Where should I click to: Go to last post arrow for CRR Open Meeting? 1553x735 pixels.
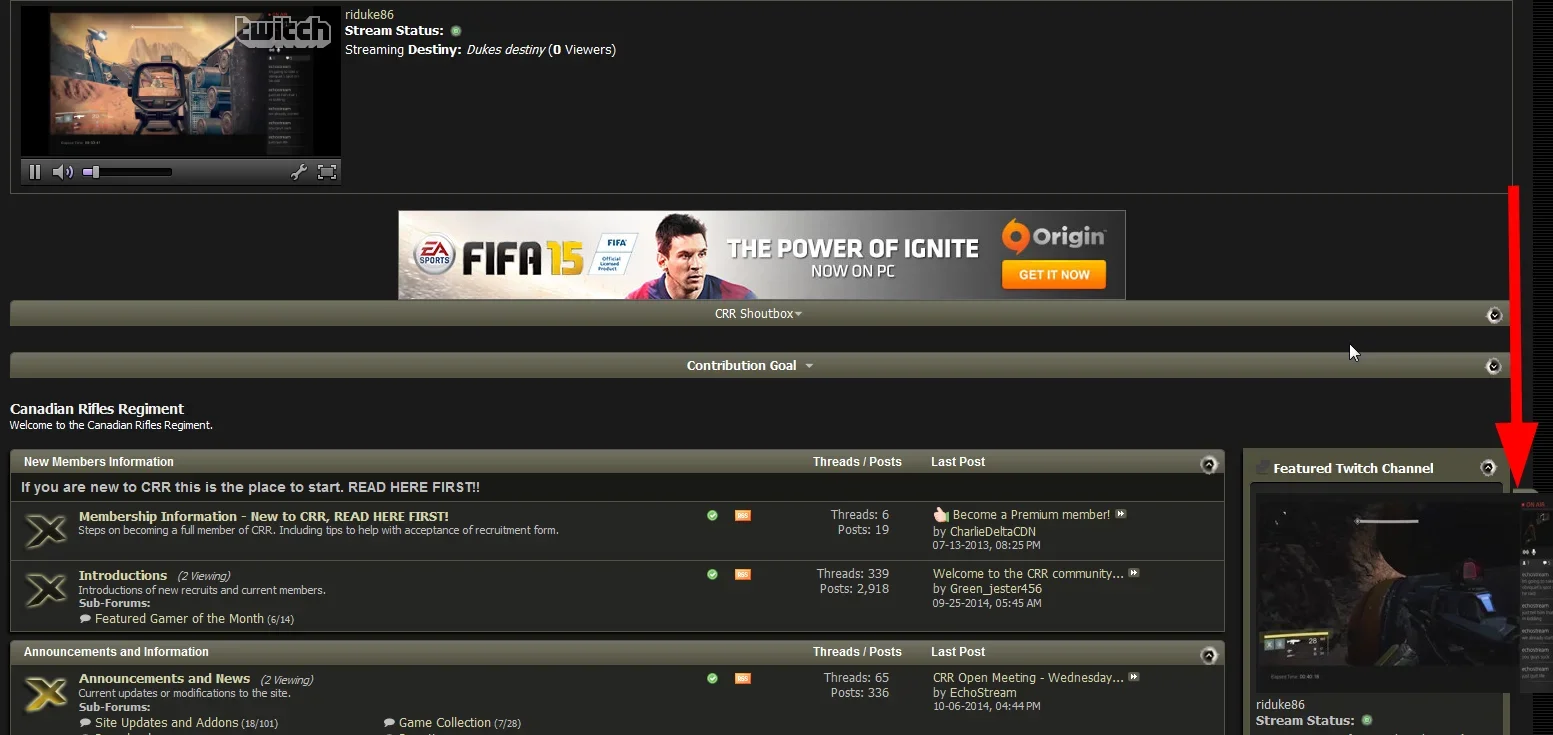click(1134, 677)
